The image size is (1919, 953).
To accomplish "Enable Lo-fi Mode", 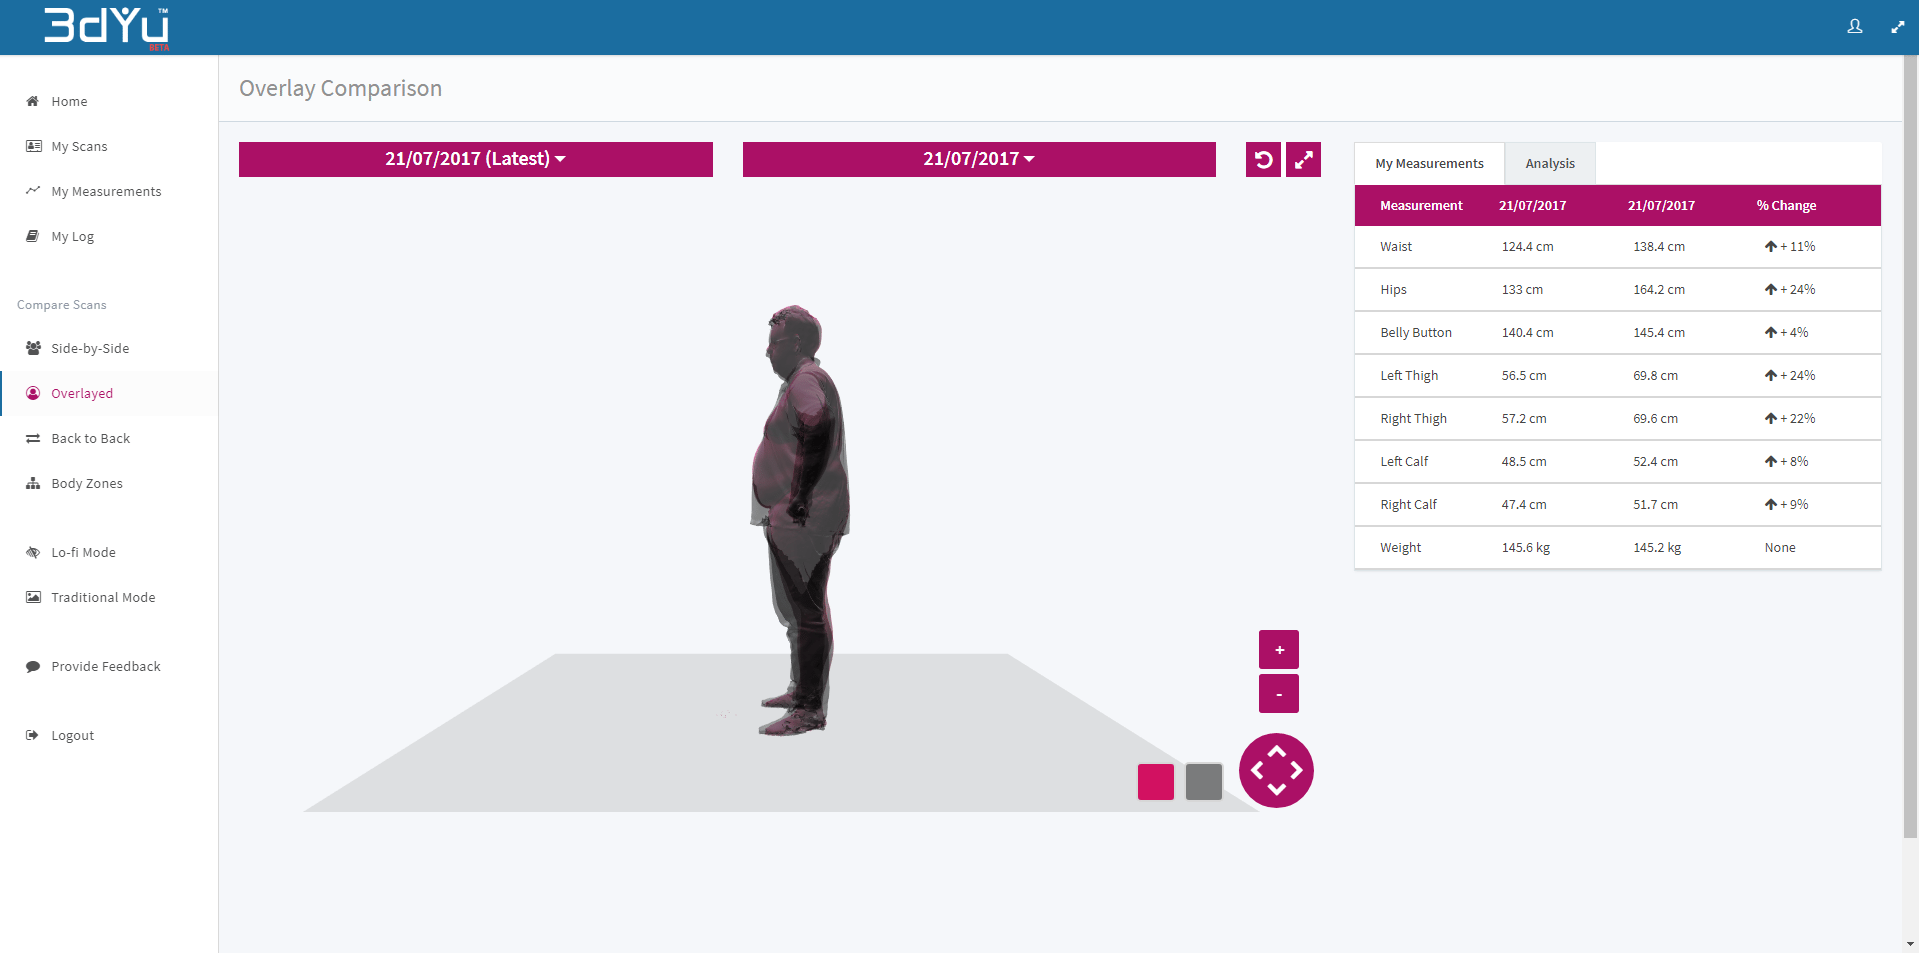I will click(83, 553).
